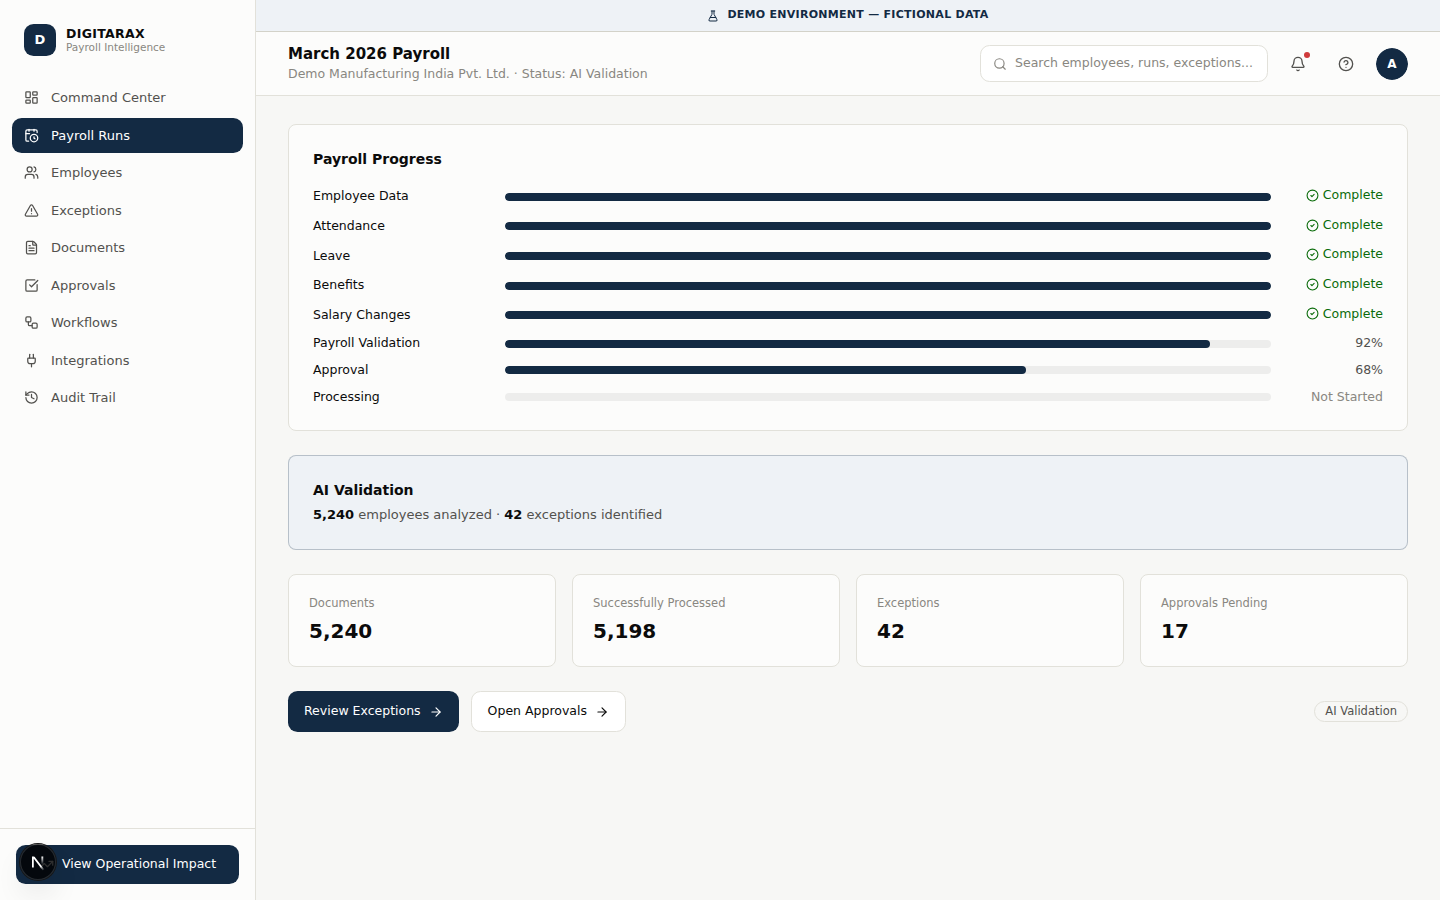1440x900 pixels.
Task: Click the Audit Trail history icon
Action: click(x=32, y=398)
